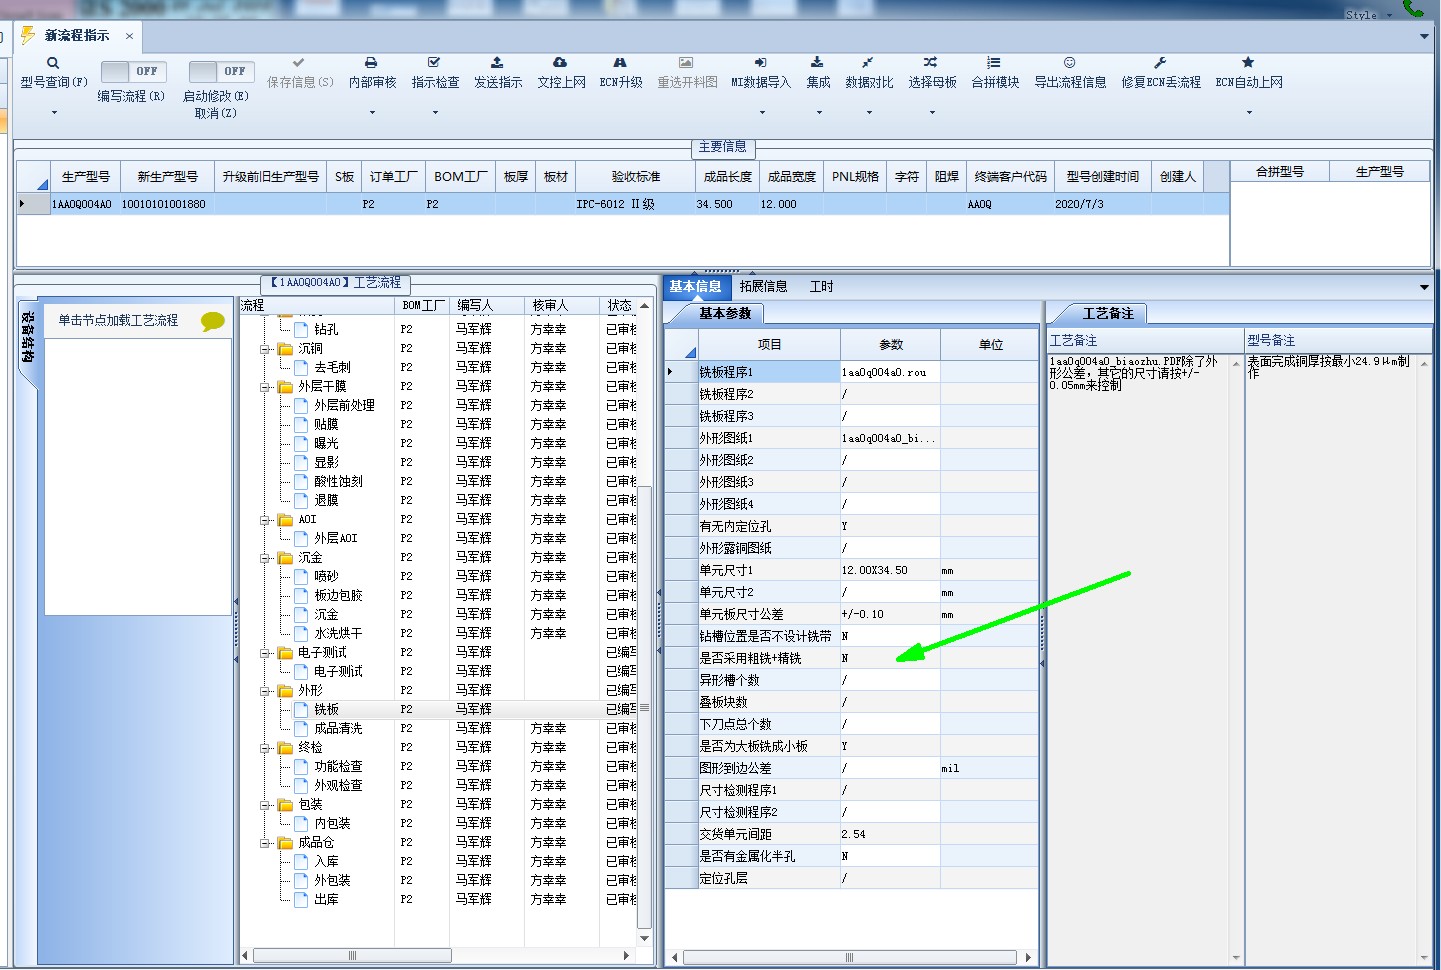Collapse the 外层干膜 tree node
1441x970 pixels.
(x=266, y=387)
